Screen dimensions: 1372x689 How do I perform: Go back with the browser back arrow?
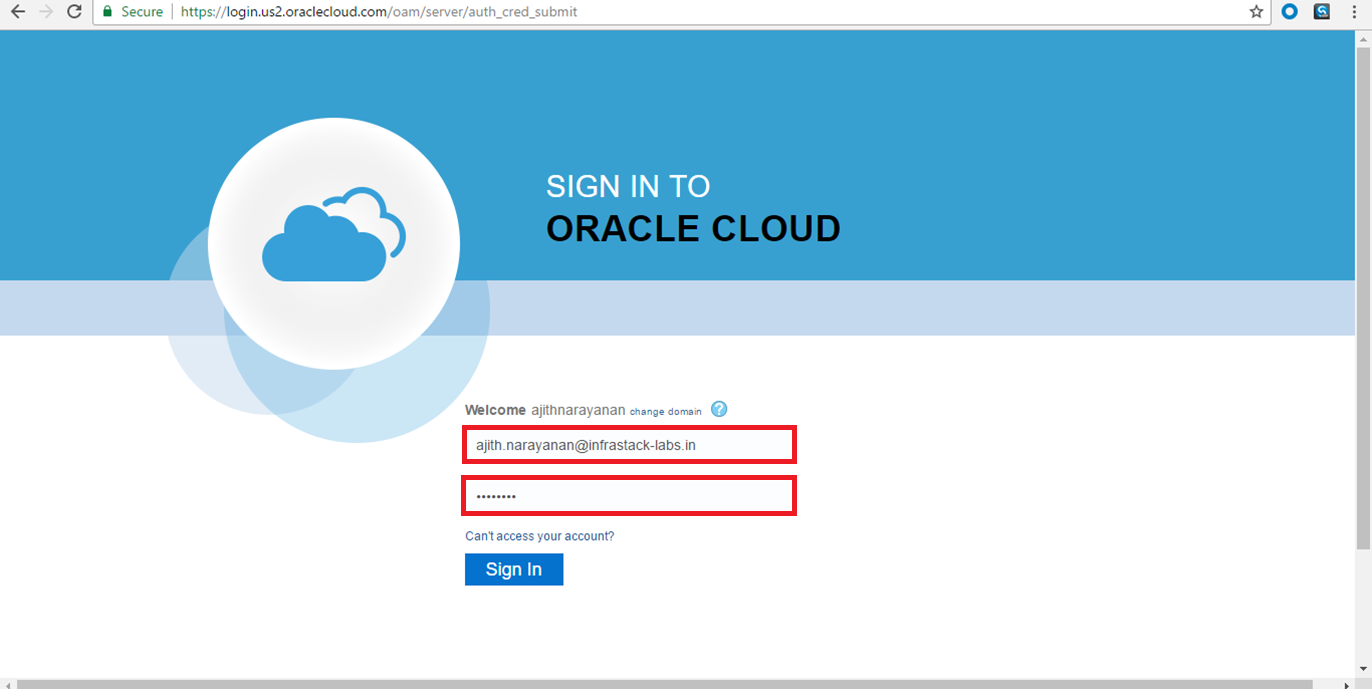[x=17, y=12]
